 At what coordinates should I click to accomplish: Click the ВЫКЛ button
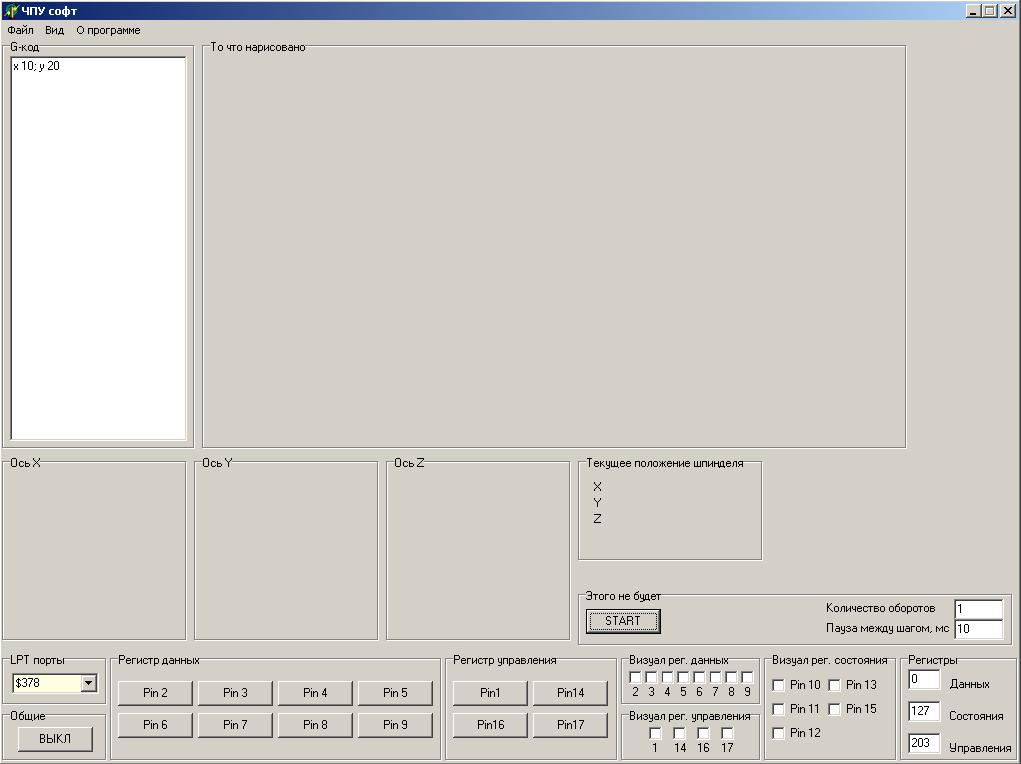(55, 739)
